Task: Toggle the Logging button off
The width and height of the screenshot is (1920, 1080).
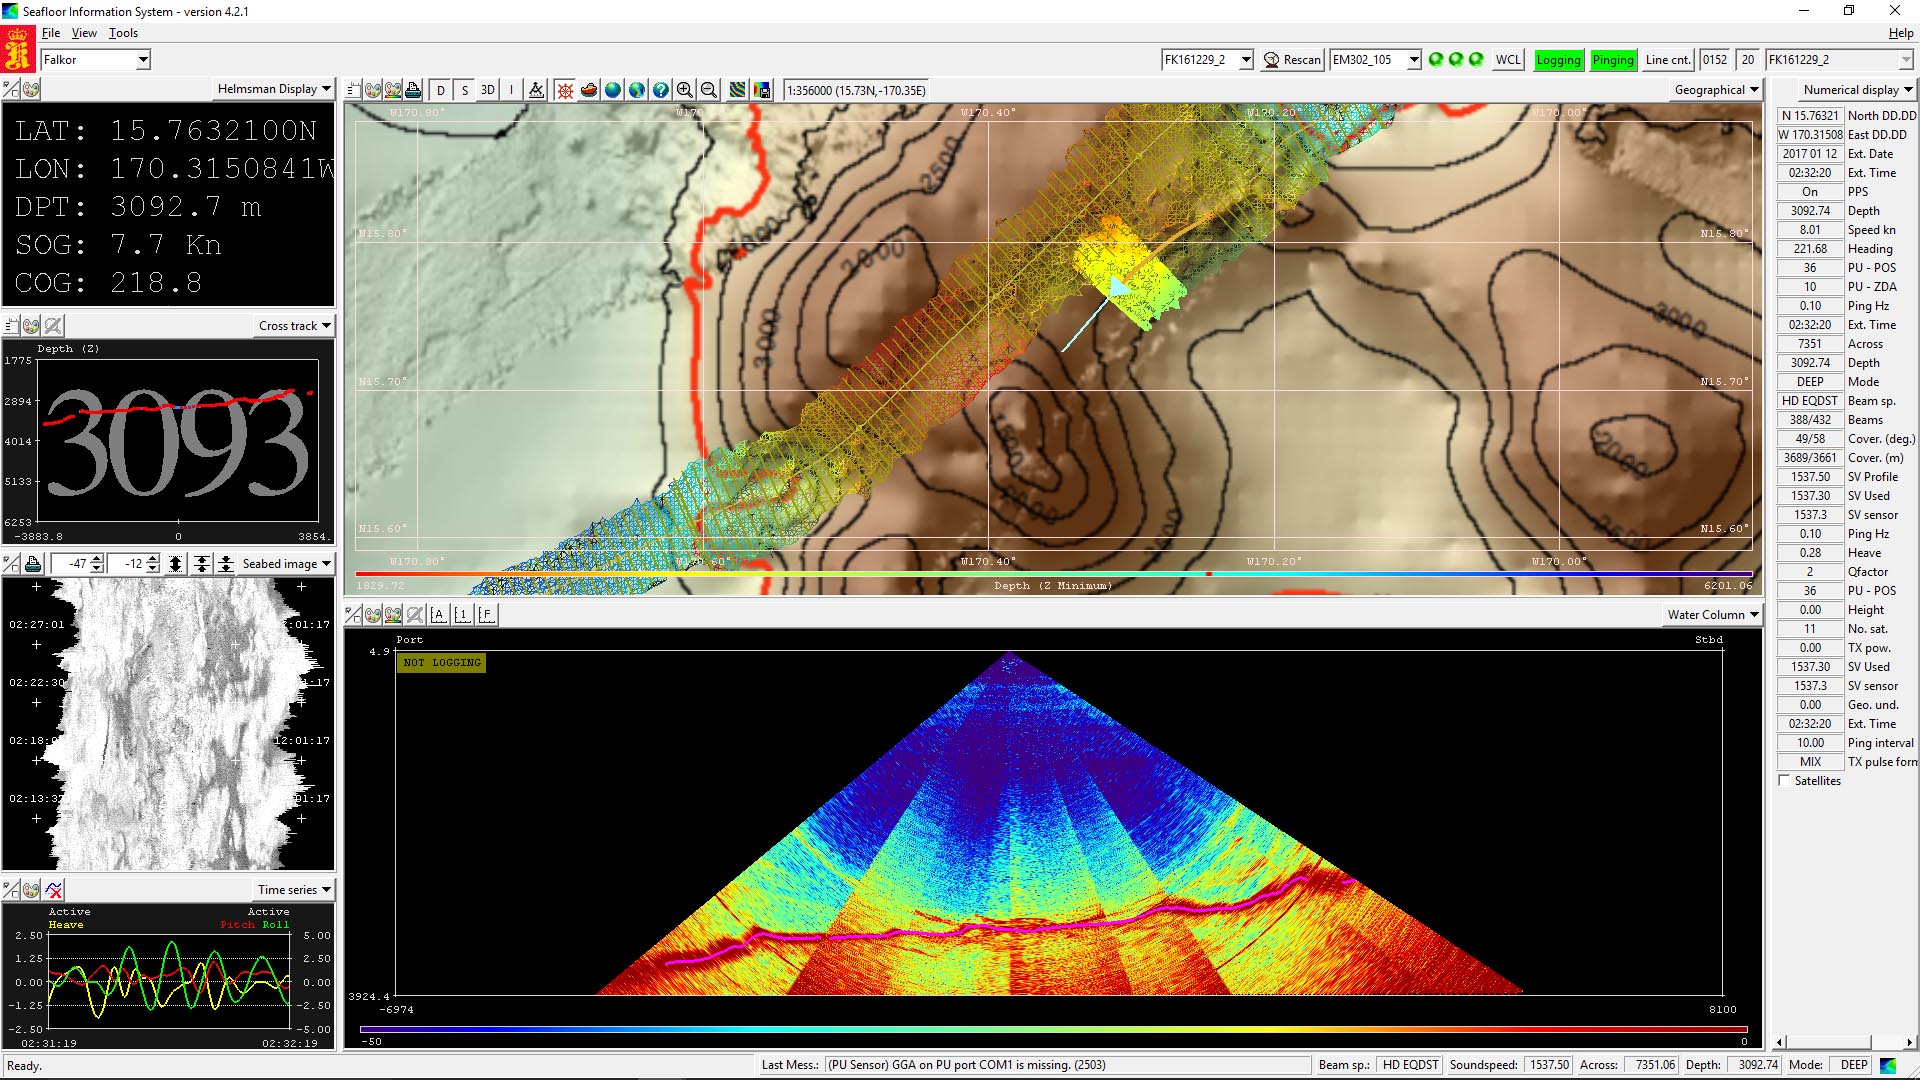Action: (1558, 60)
